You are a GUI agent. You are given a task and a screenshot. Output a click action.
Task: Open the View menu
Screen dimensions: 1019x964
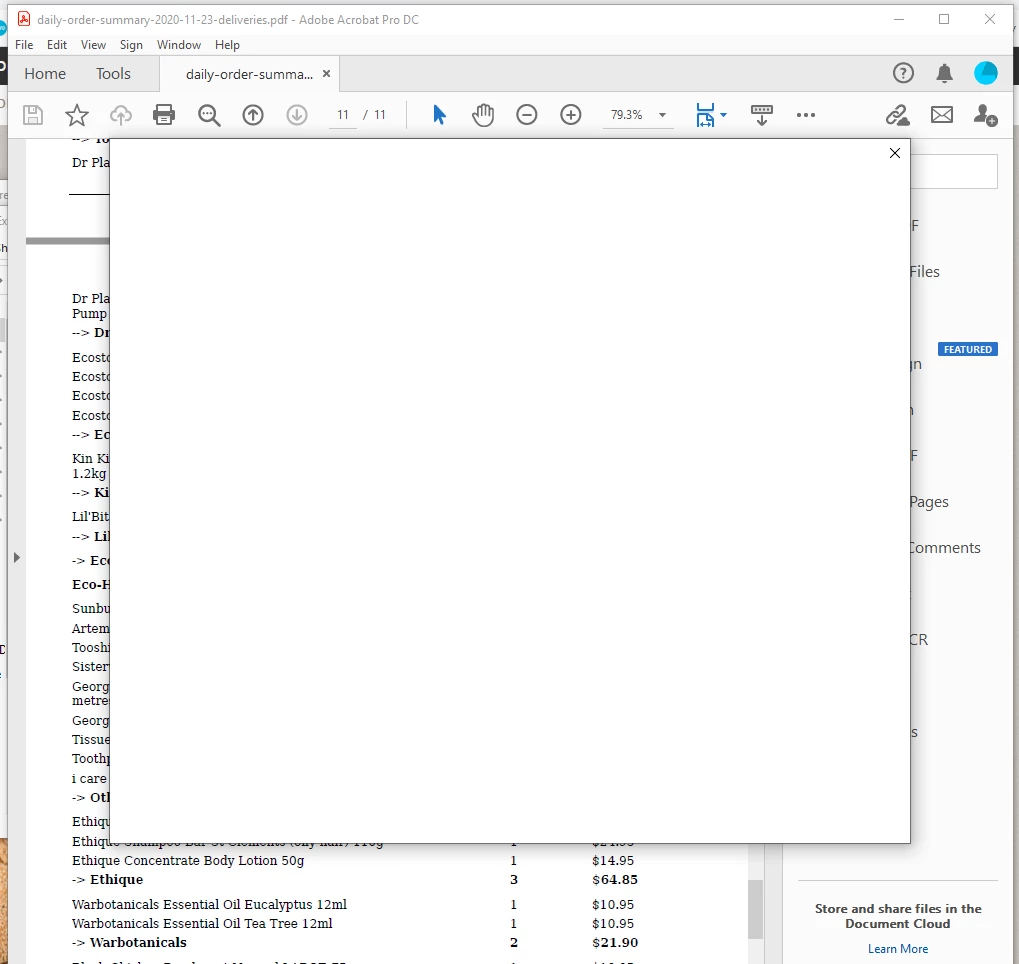click(93, 45)
